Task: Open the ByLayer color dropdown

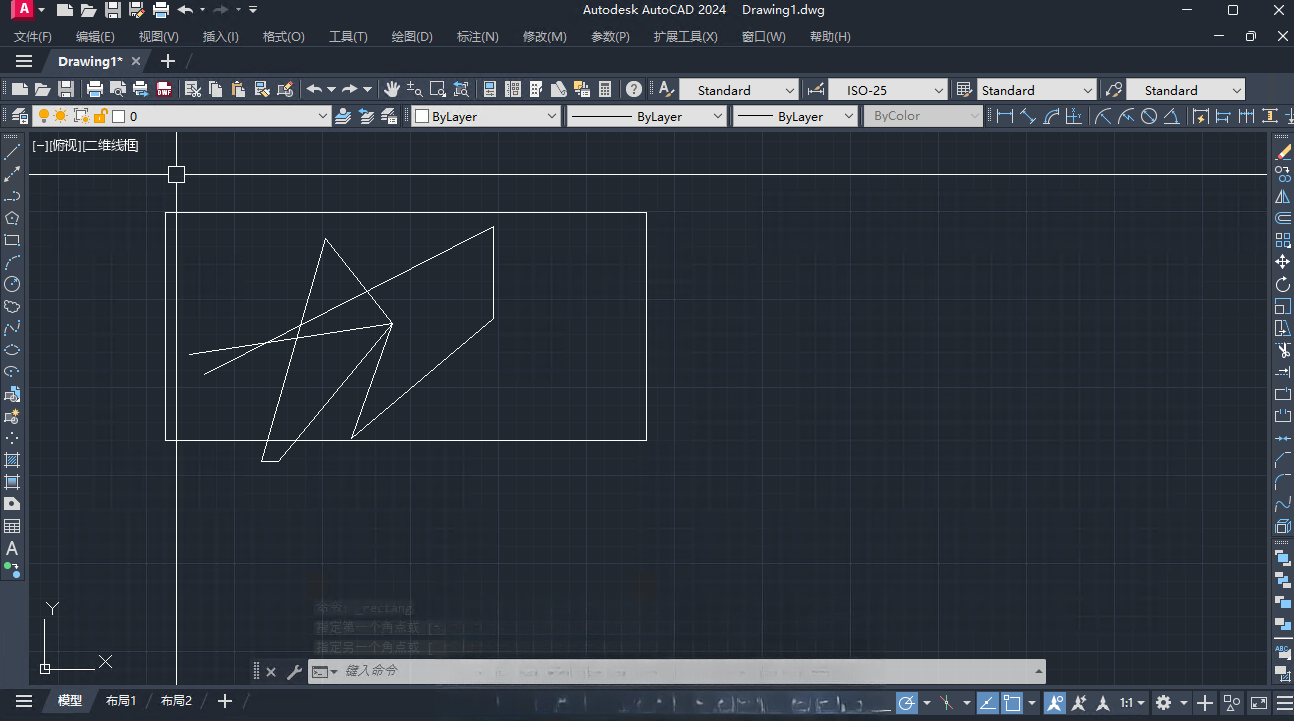Action: pyautogui.click(x=551, y=116)
